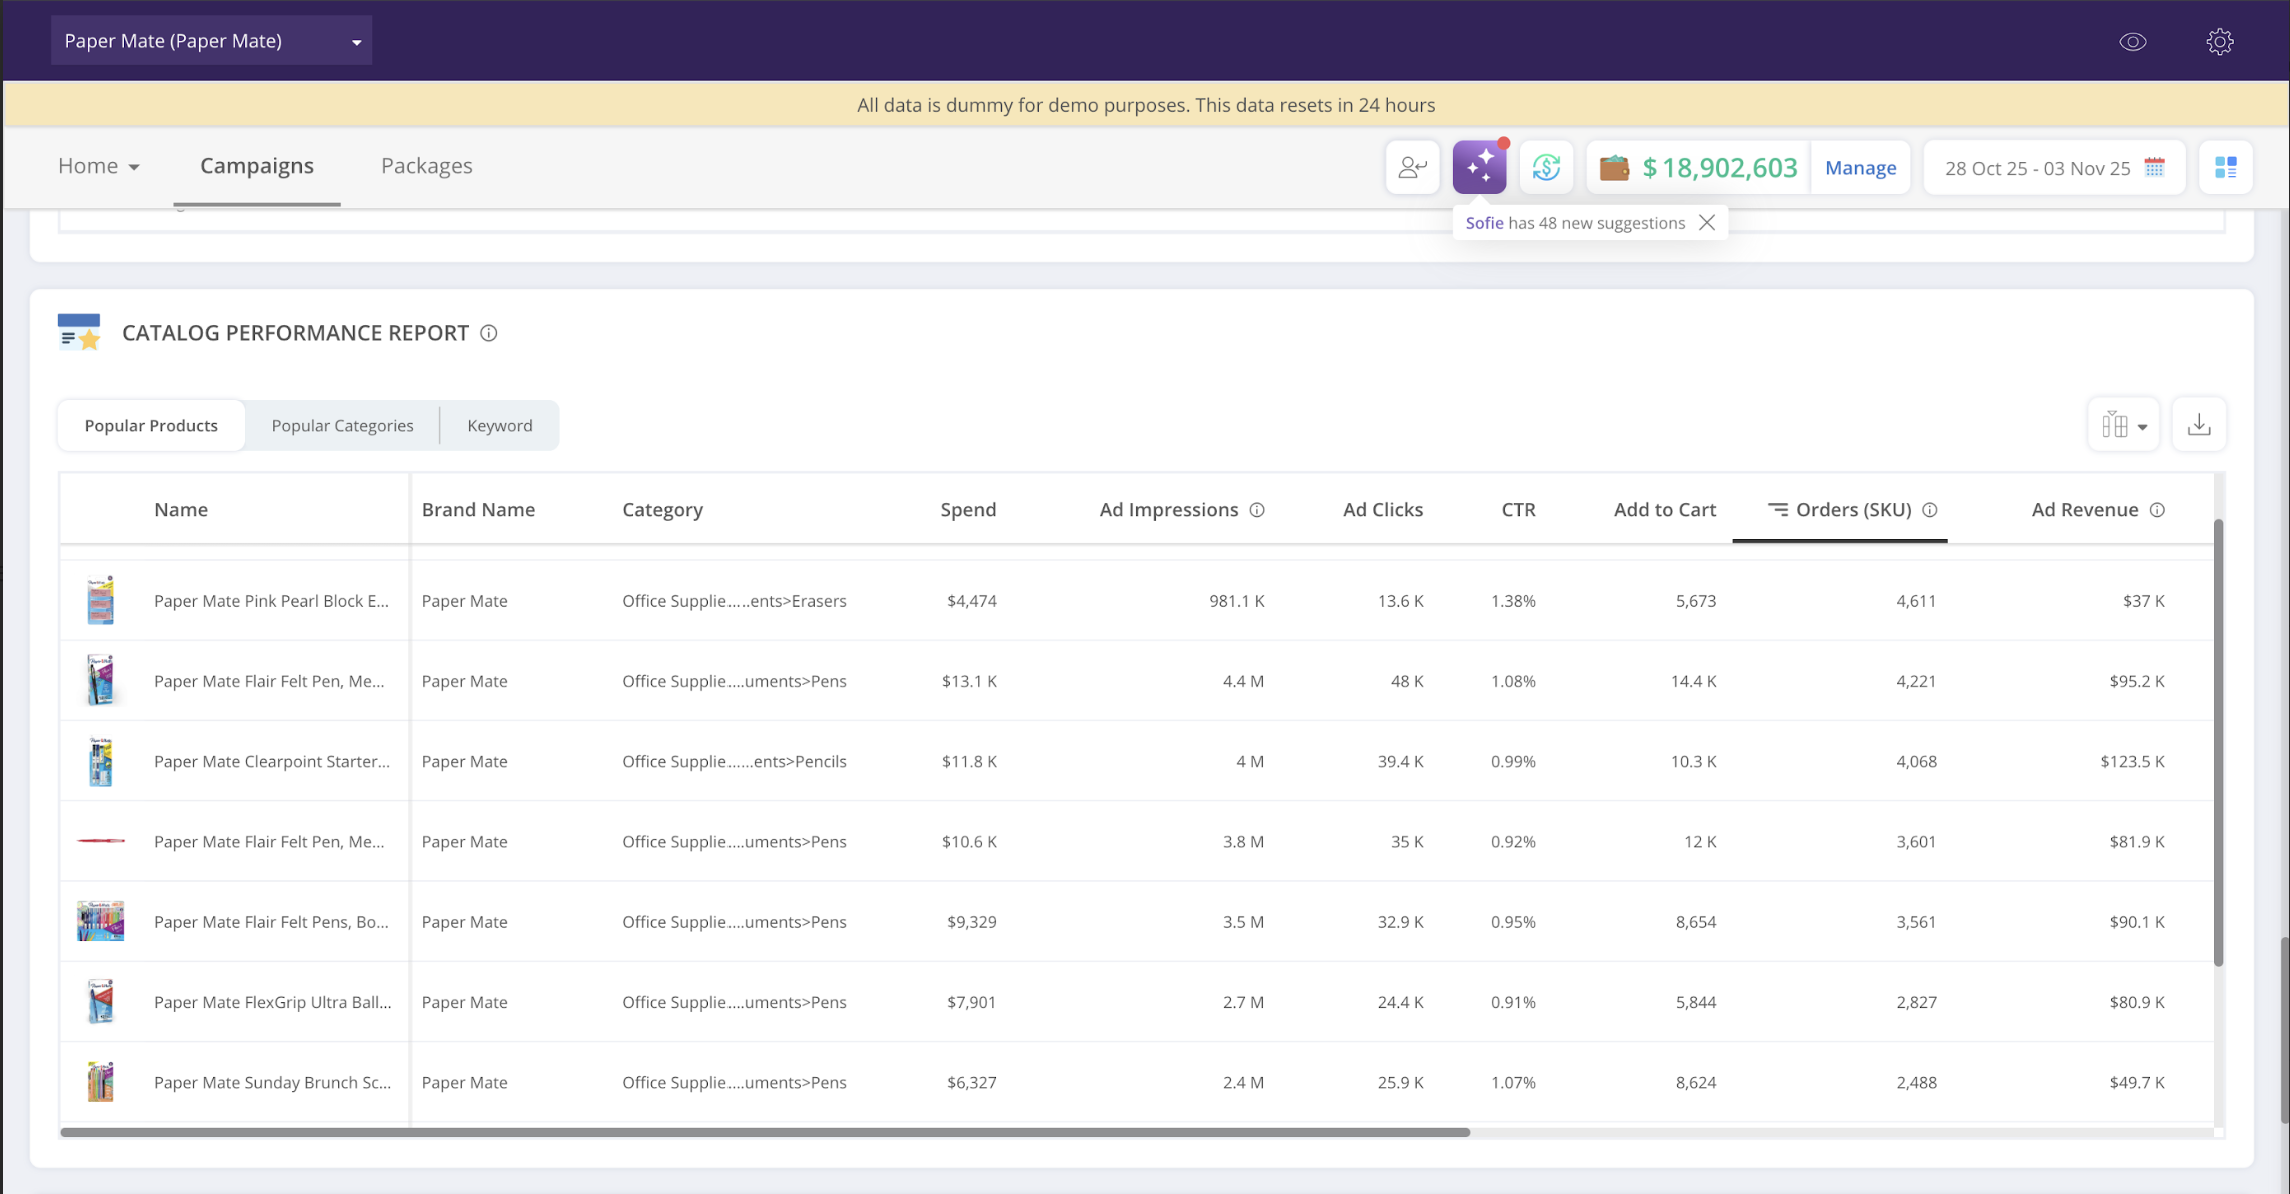The image size is (2290, 1194).
Task: Open the Sofie AI suggestions sparkle icon
Action: [1479, 167]
